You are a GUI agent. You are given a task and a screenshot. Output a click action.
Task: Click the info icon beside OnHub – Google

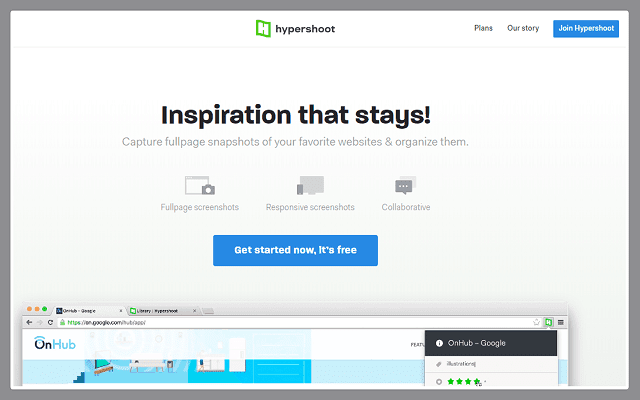[x=438, y=343]
